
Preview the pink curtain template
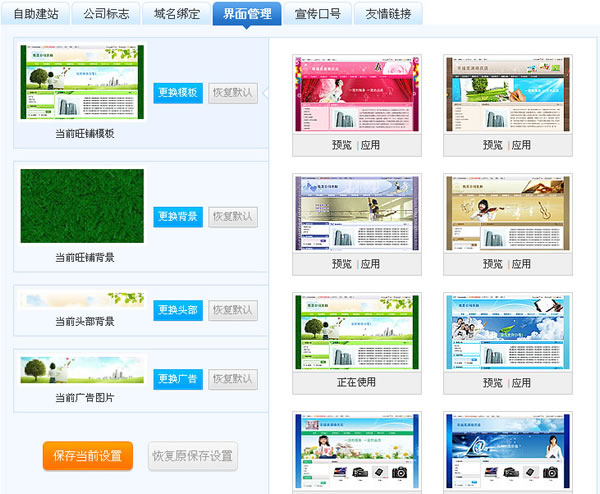point(342,145)
